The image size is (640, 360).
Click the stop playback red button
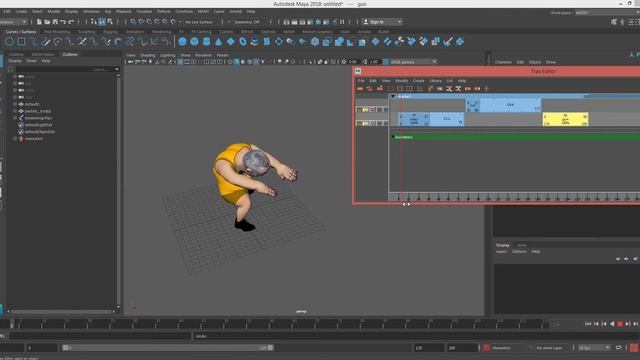[x=620, y=324]
